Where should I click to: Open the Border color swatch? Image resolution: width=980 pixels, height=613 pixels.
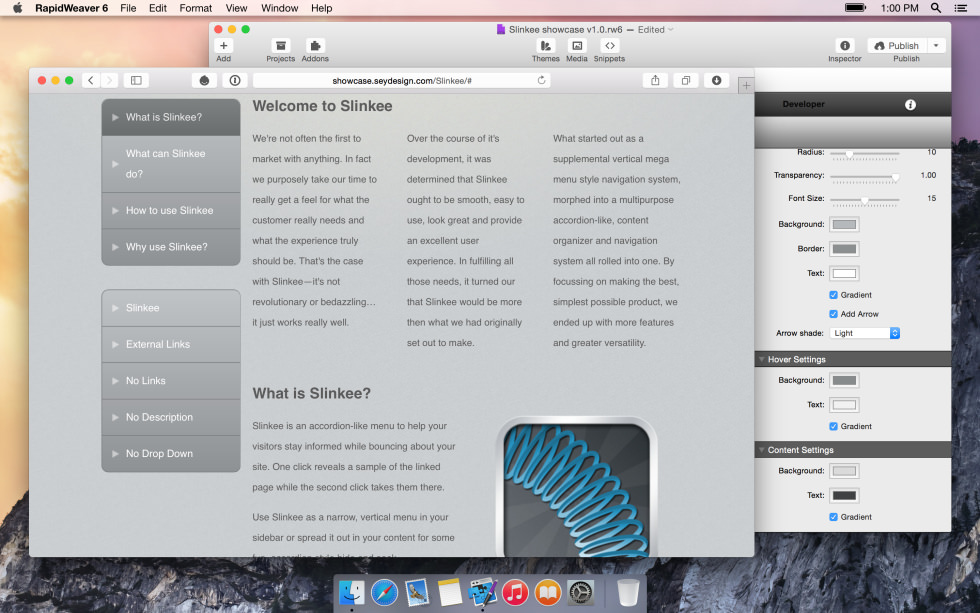(x=844, y=249)
